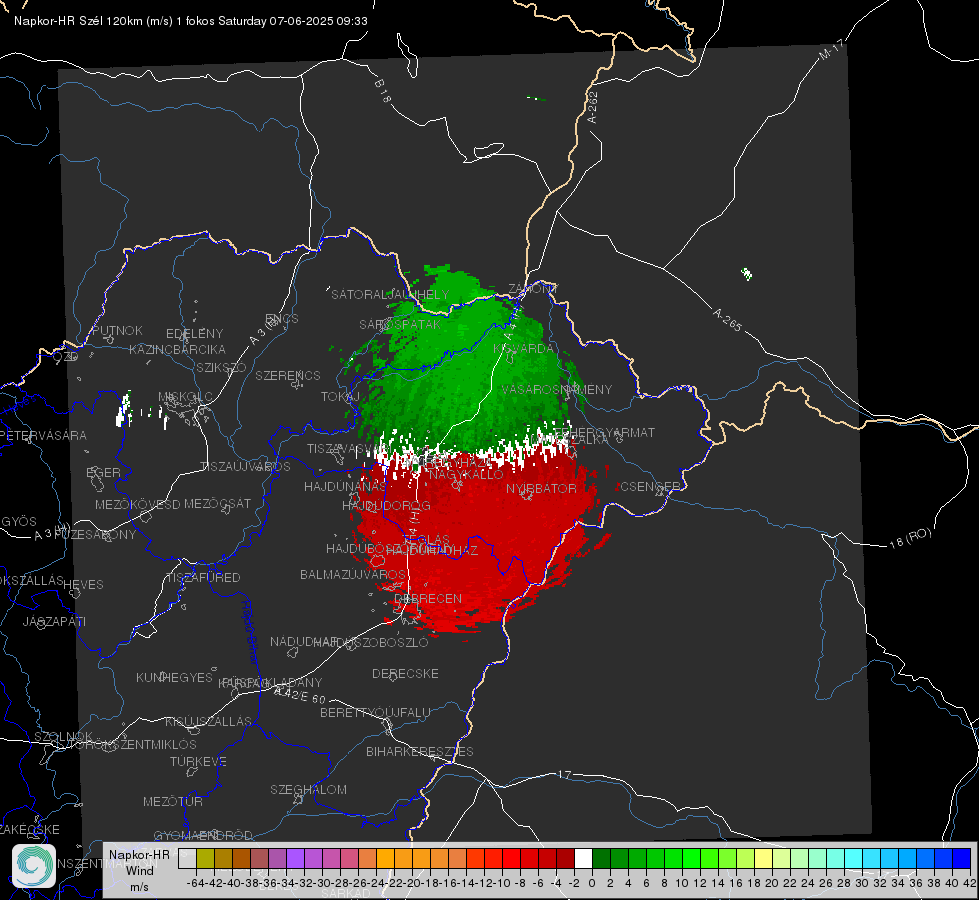Image resolution: width=979 pixels, height=900 pixels.
Task: Select the olive first colored legend swatch
Action: [x=205, y=859]
